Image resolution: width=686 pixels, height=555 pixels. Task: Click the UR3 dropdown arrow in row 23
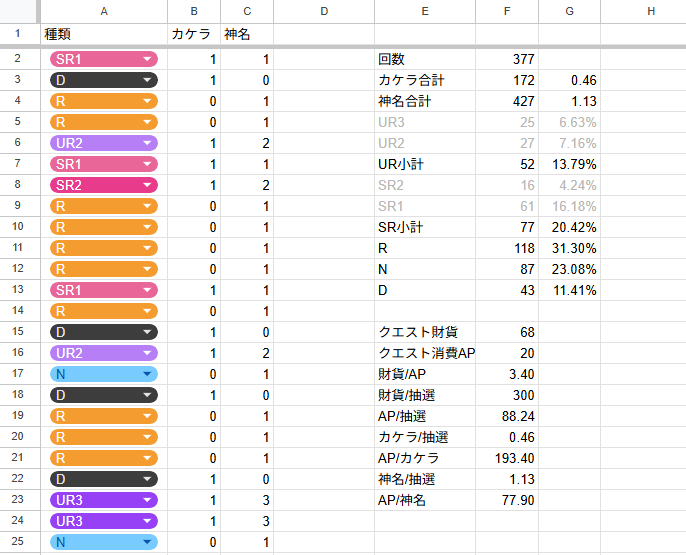click(x=148, y=500)
